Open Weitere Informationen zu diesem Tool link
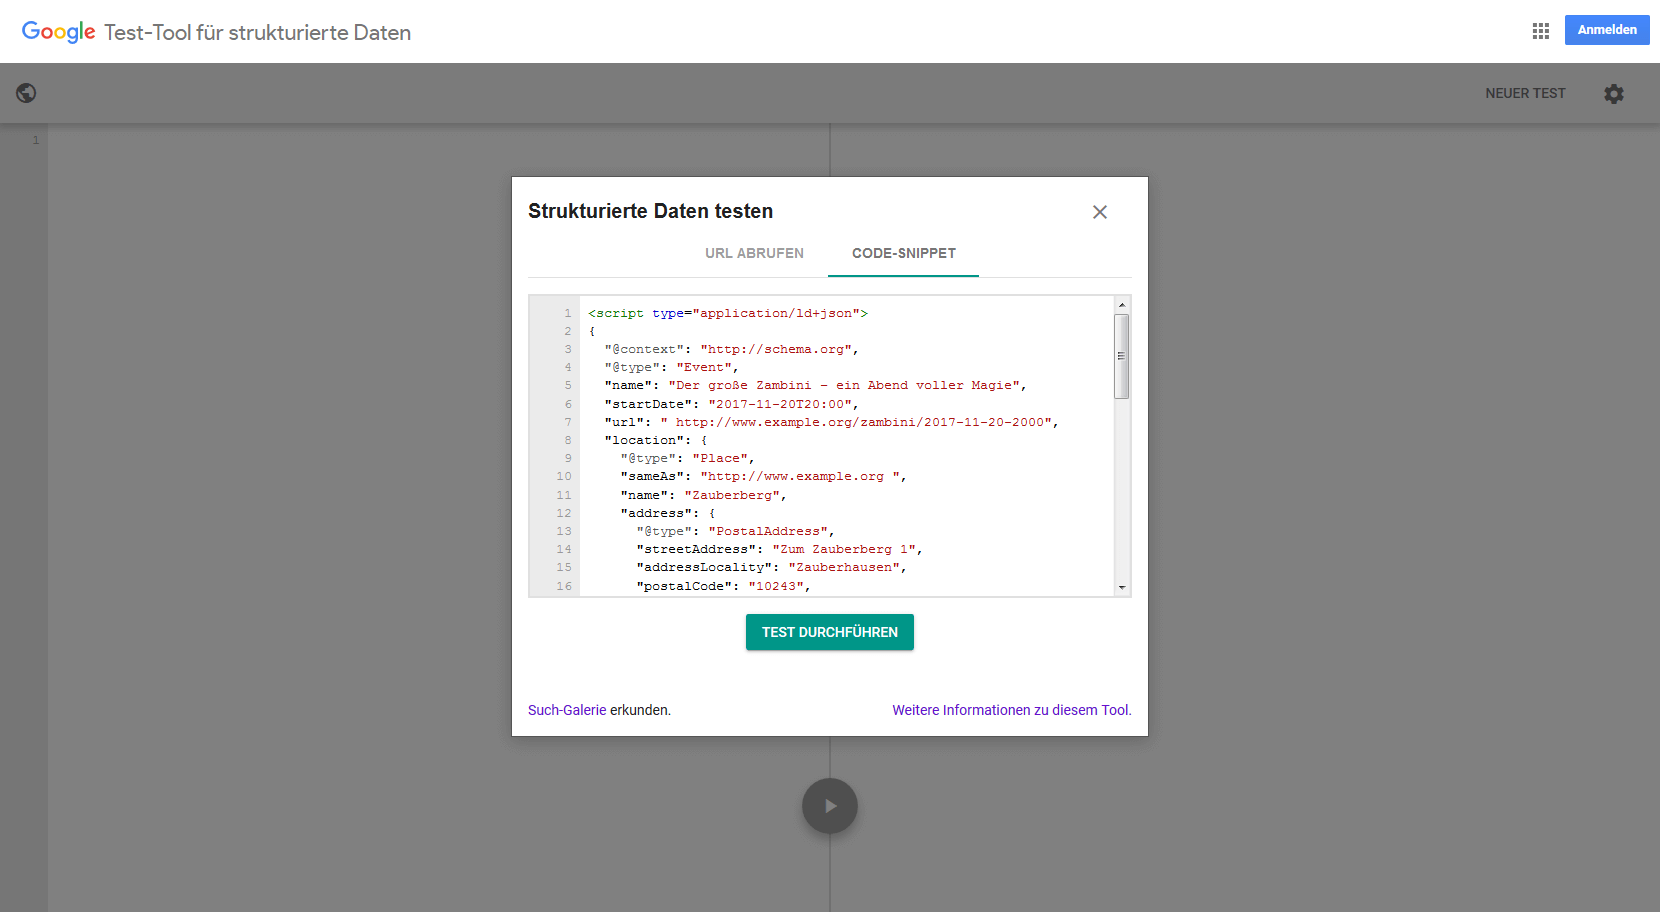The image size is (1660, 912). [x=1011, y=710]
